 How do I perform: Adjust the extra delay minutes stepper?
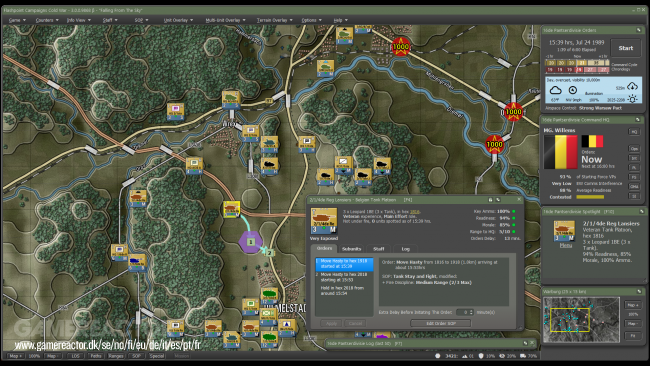coord(471,312)
